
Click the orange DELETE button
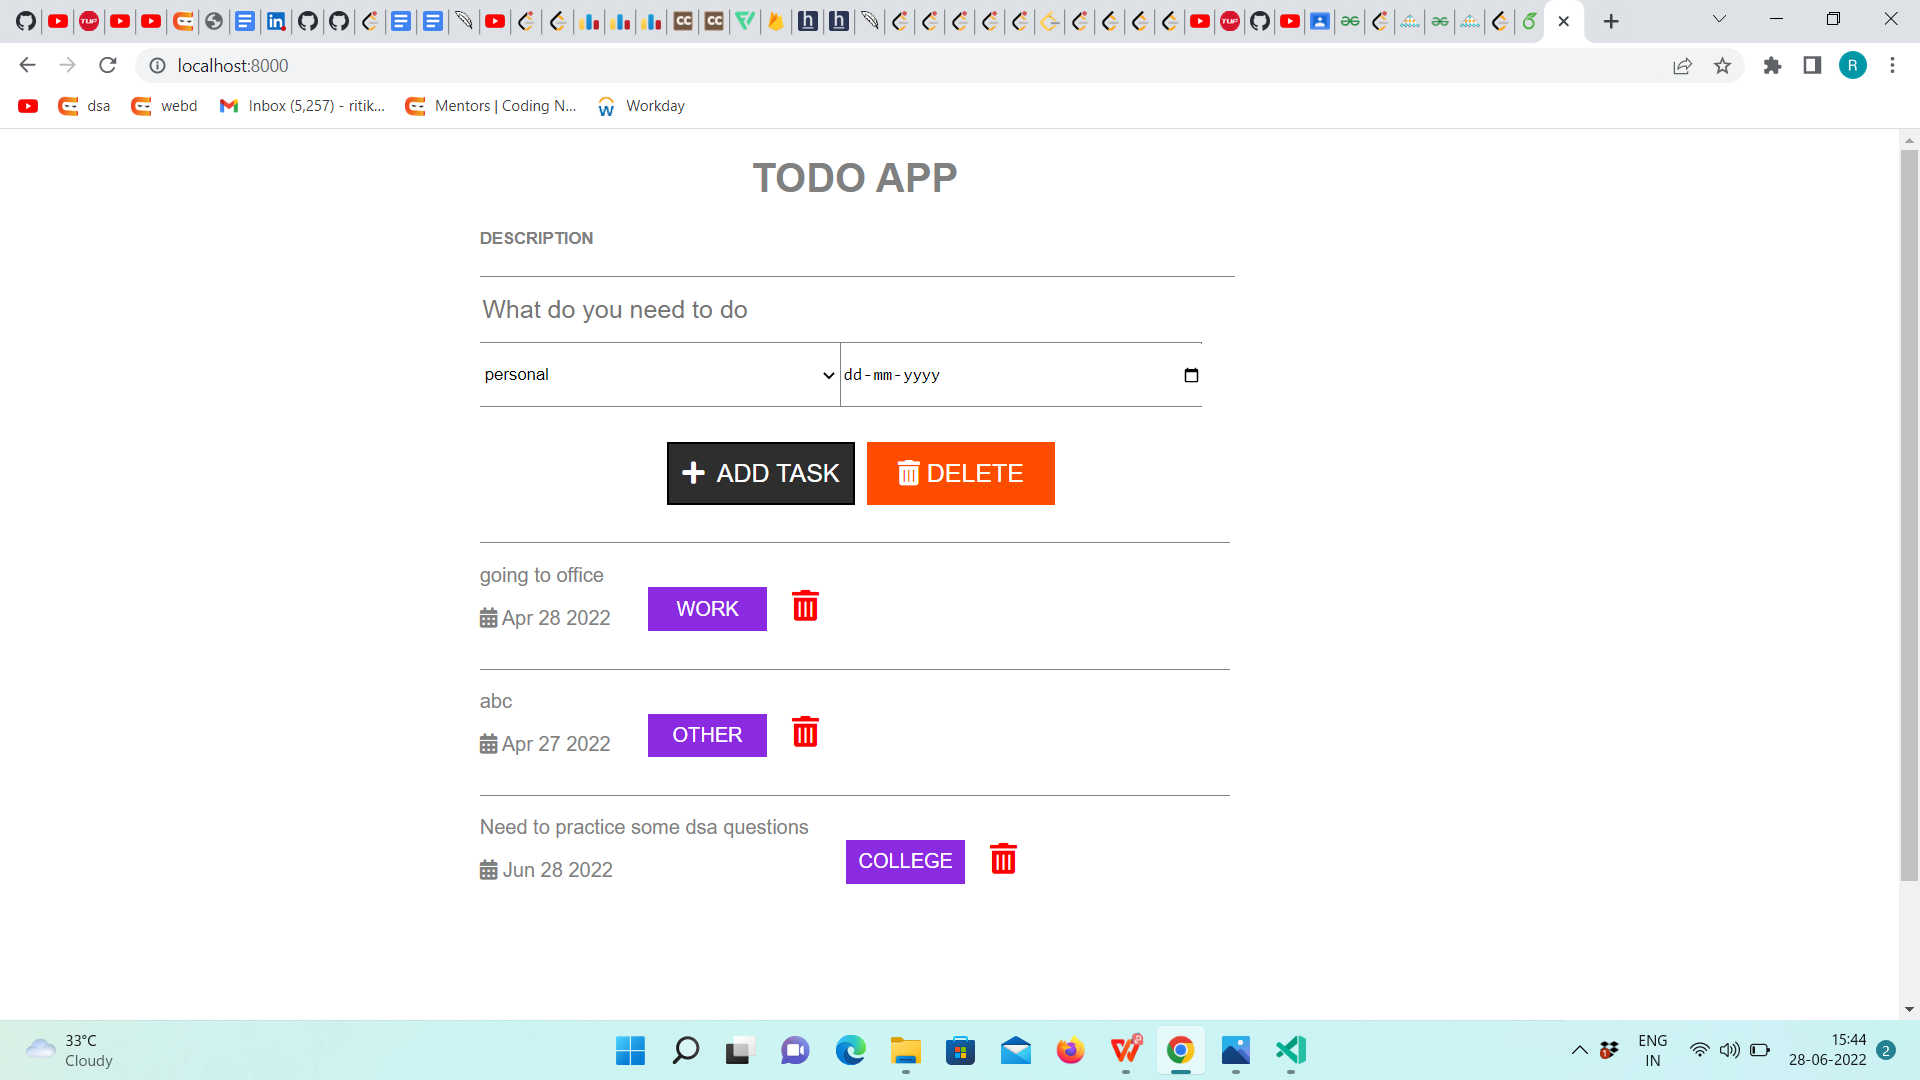tap(961, 473)
